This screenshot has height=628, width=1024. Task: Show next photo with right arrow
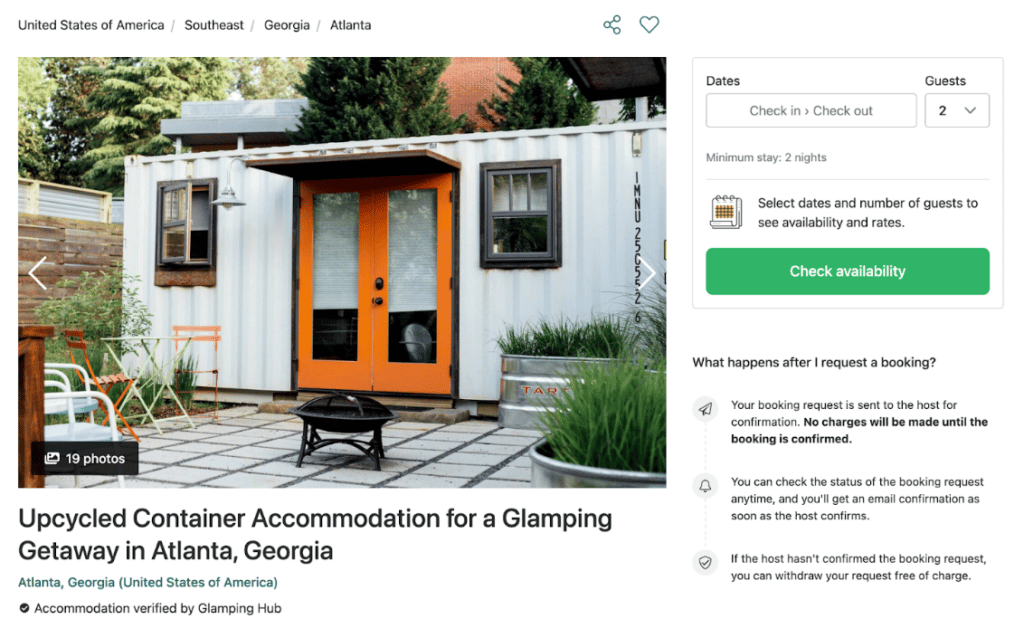coord(646,273)
